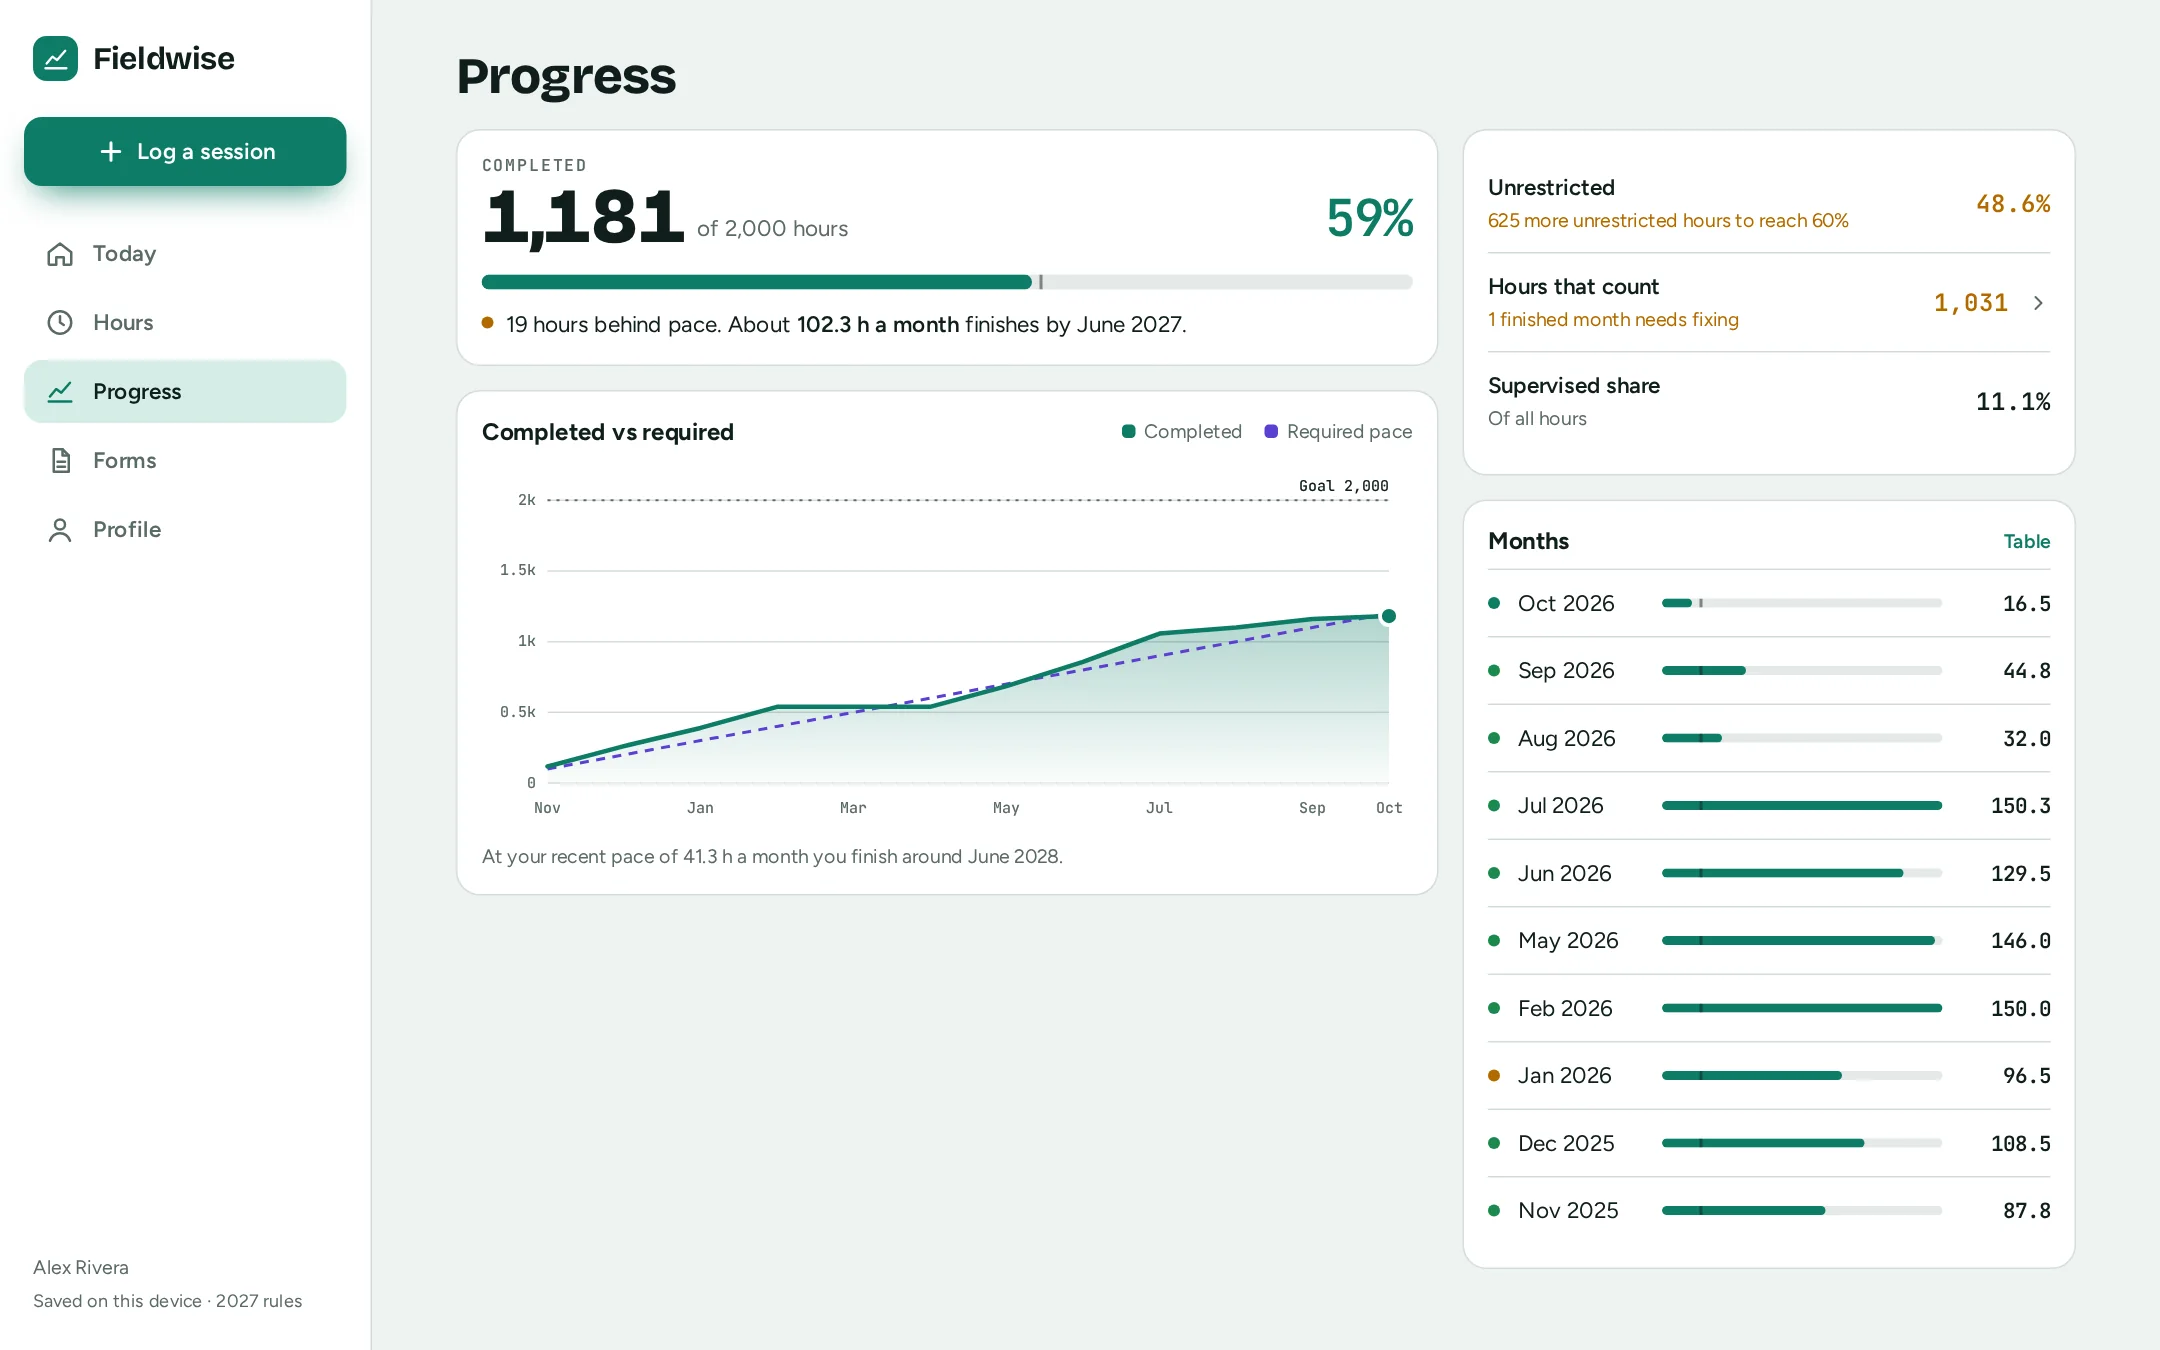
Task: Click Saved on this device 2027 rules
Action: click(167, 1301)
